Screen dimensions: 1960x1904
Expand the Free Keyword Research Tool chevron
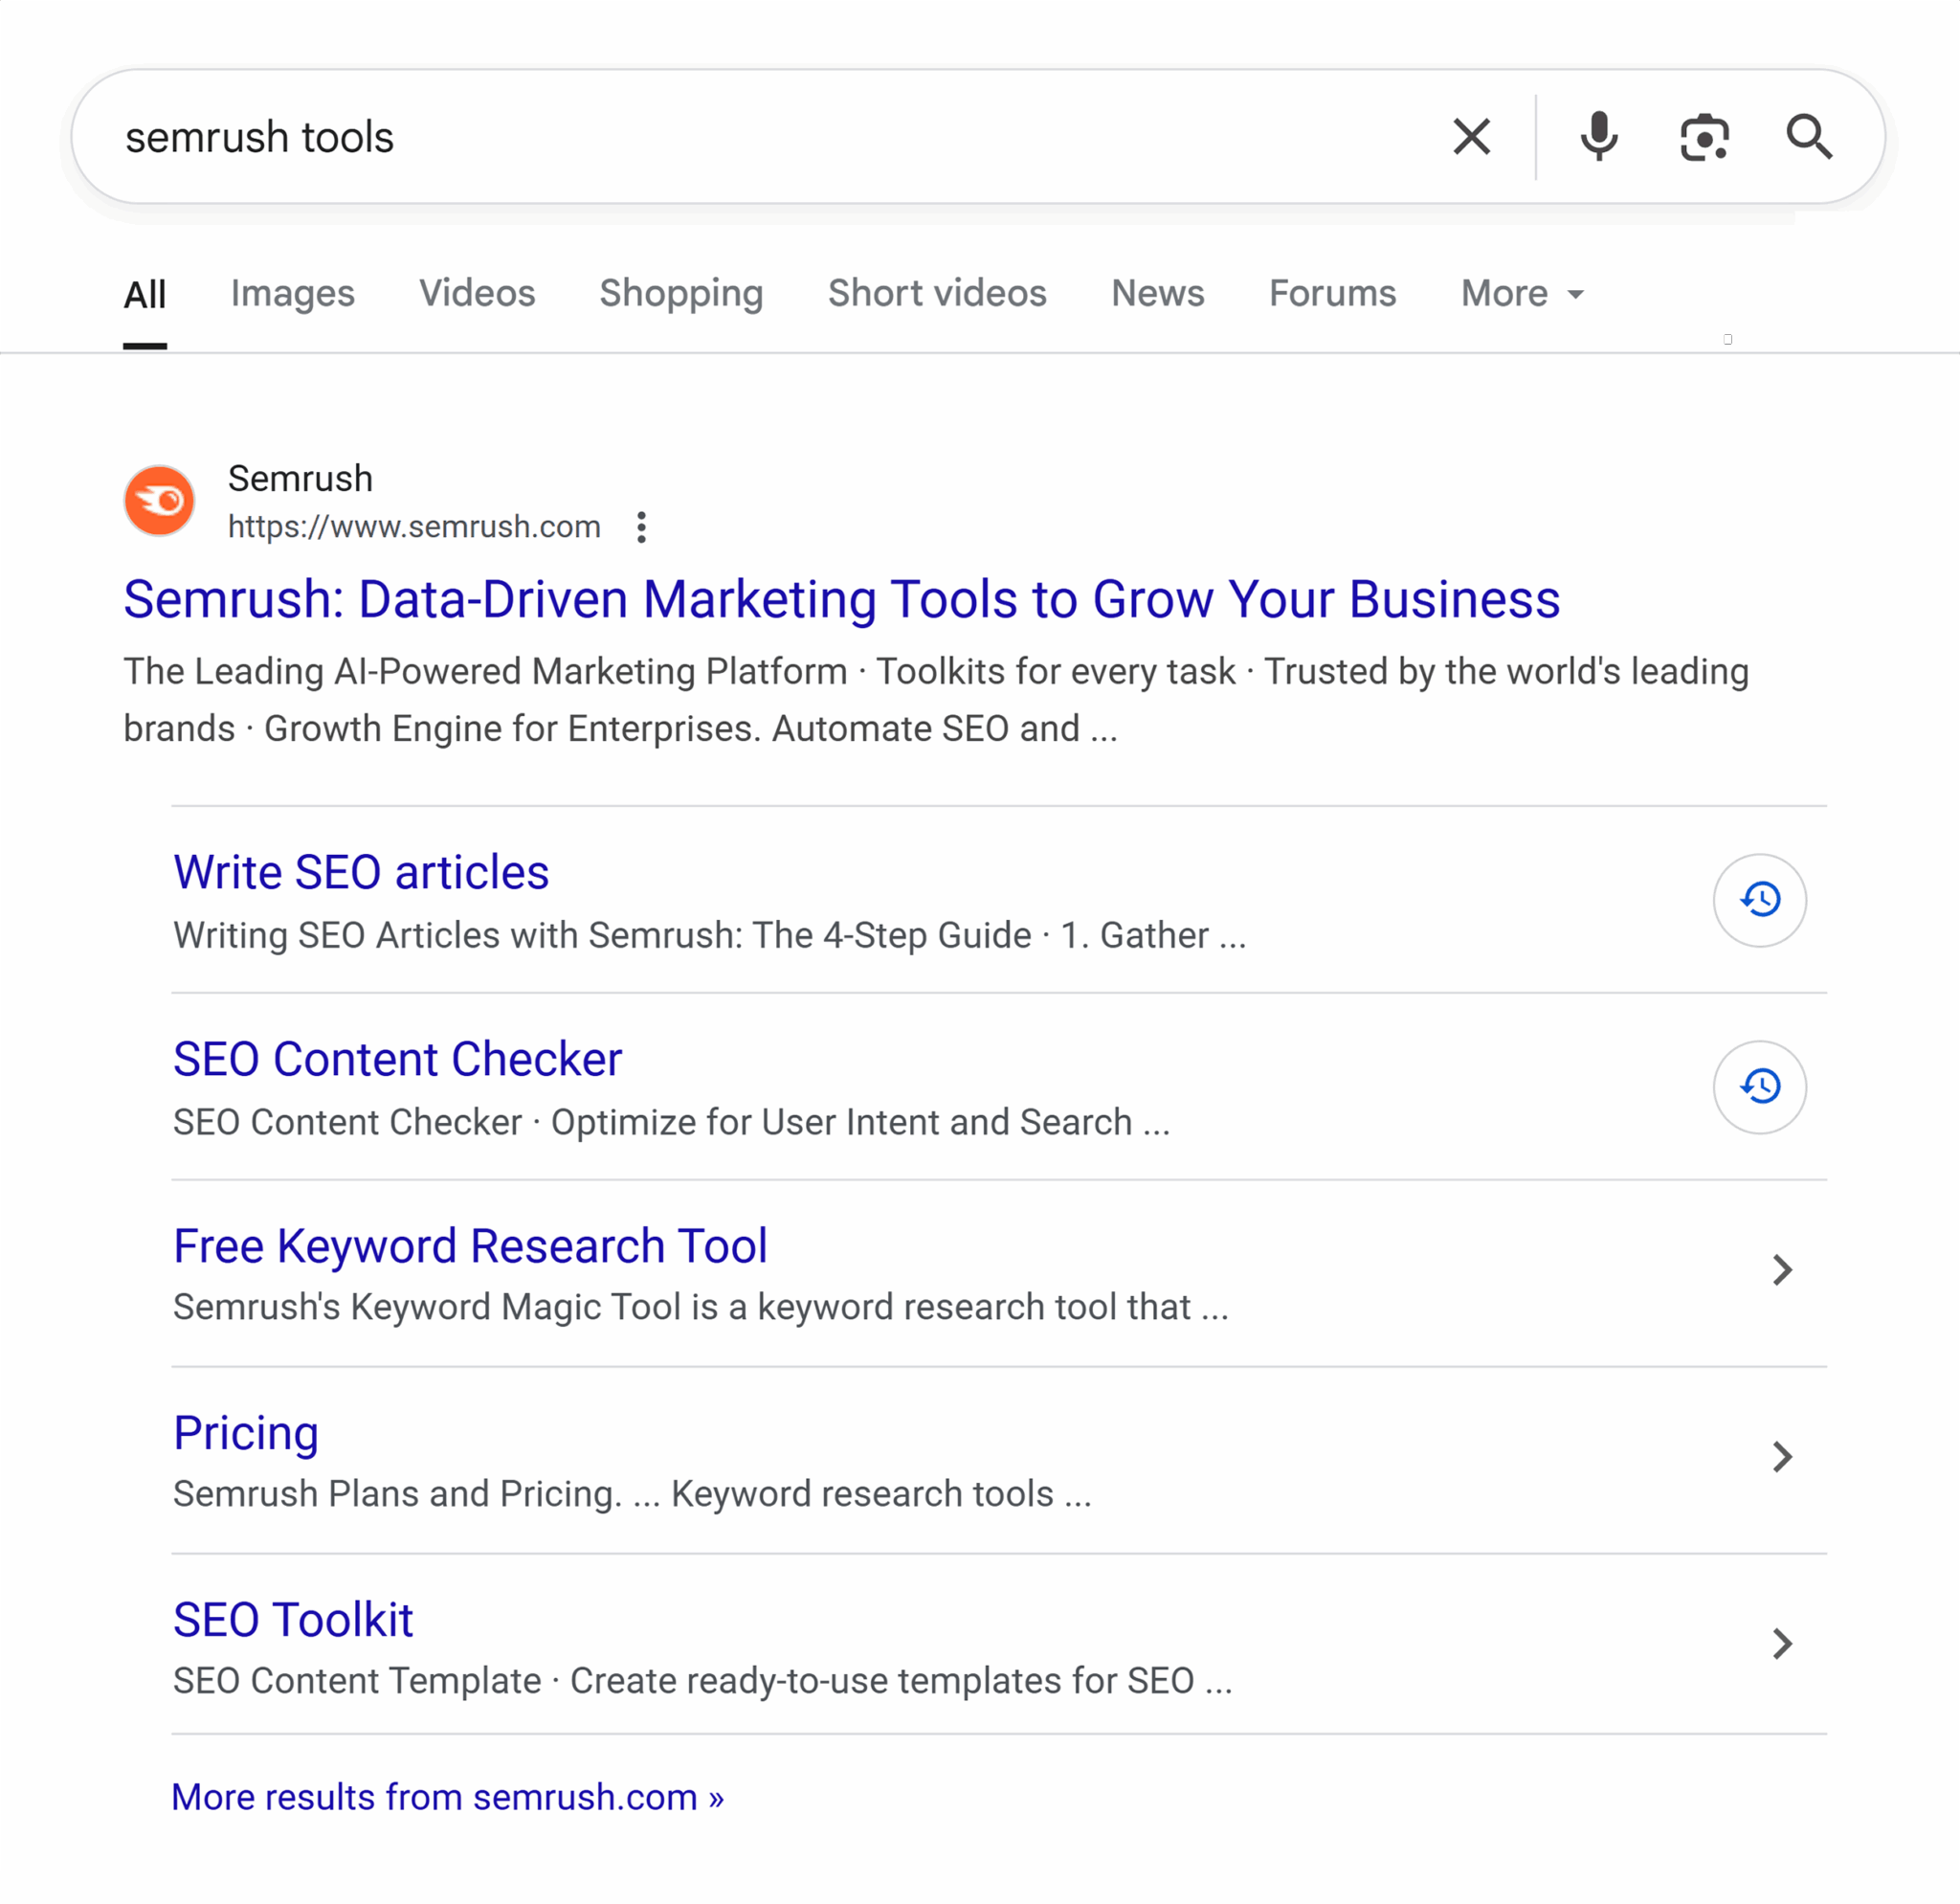click(1782, 1270)
